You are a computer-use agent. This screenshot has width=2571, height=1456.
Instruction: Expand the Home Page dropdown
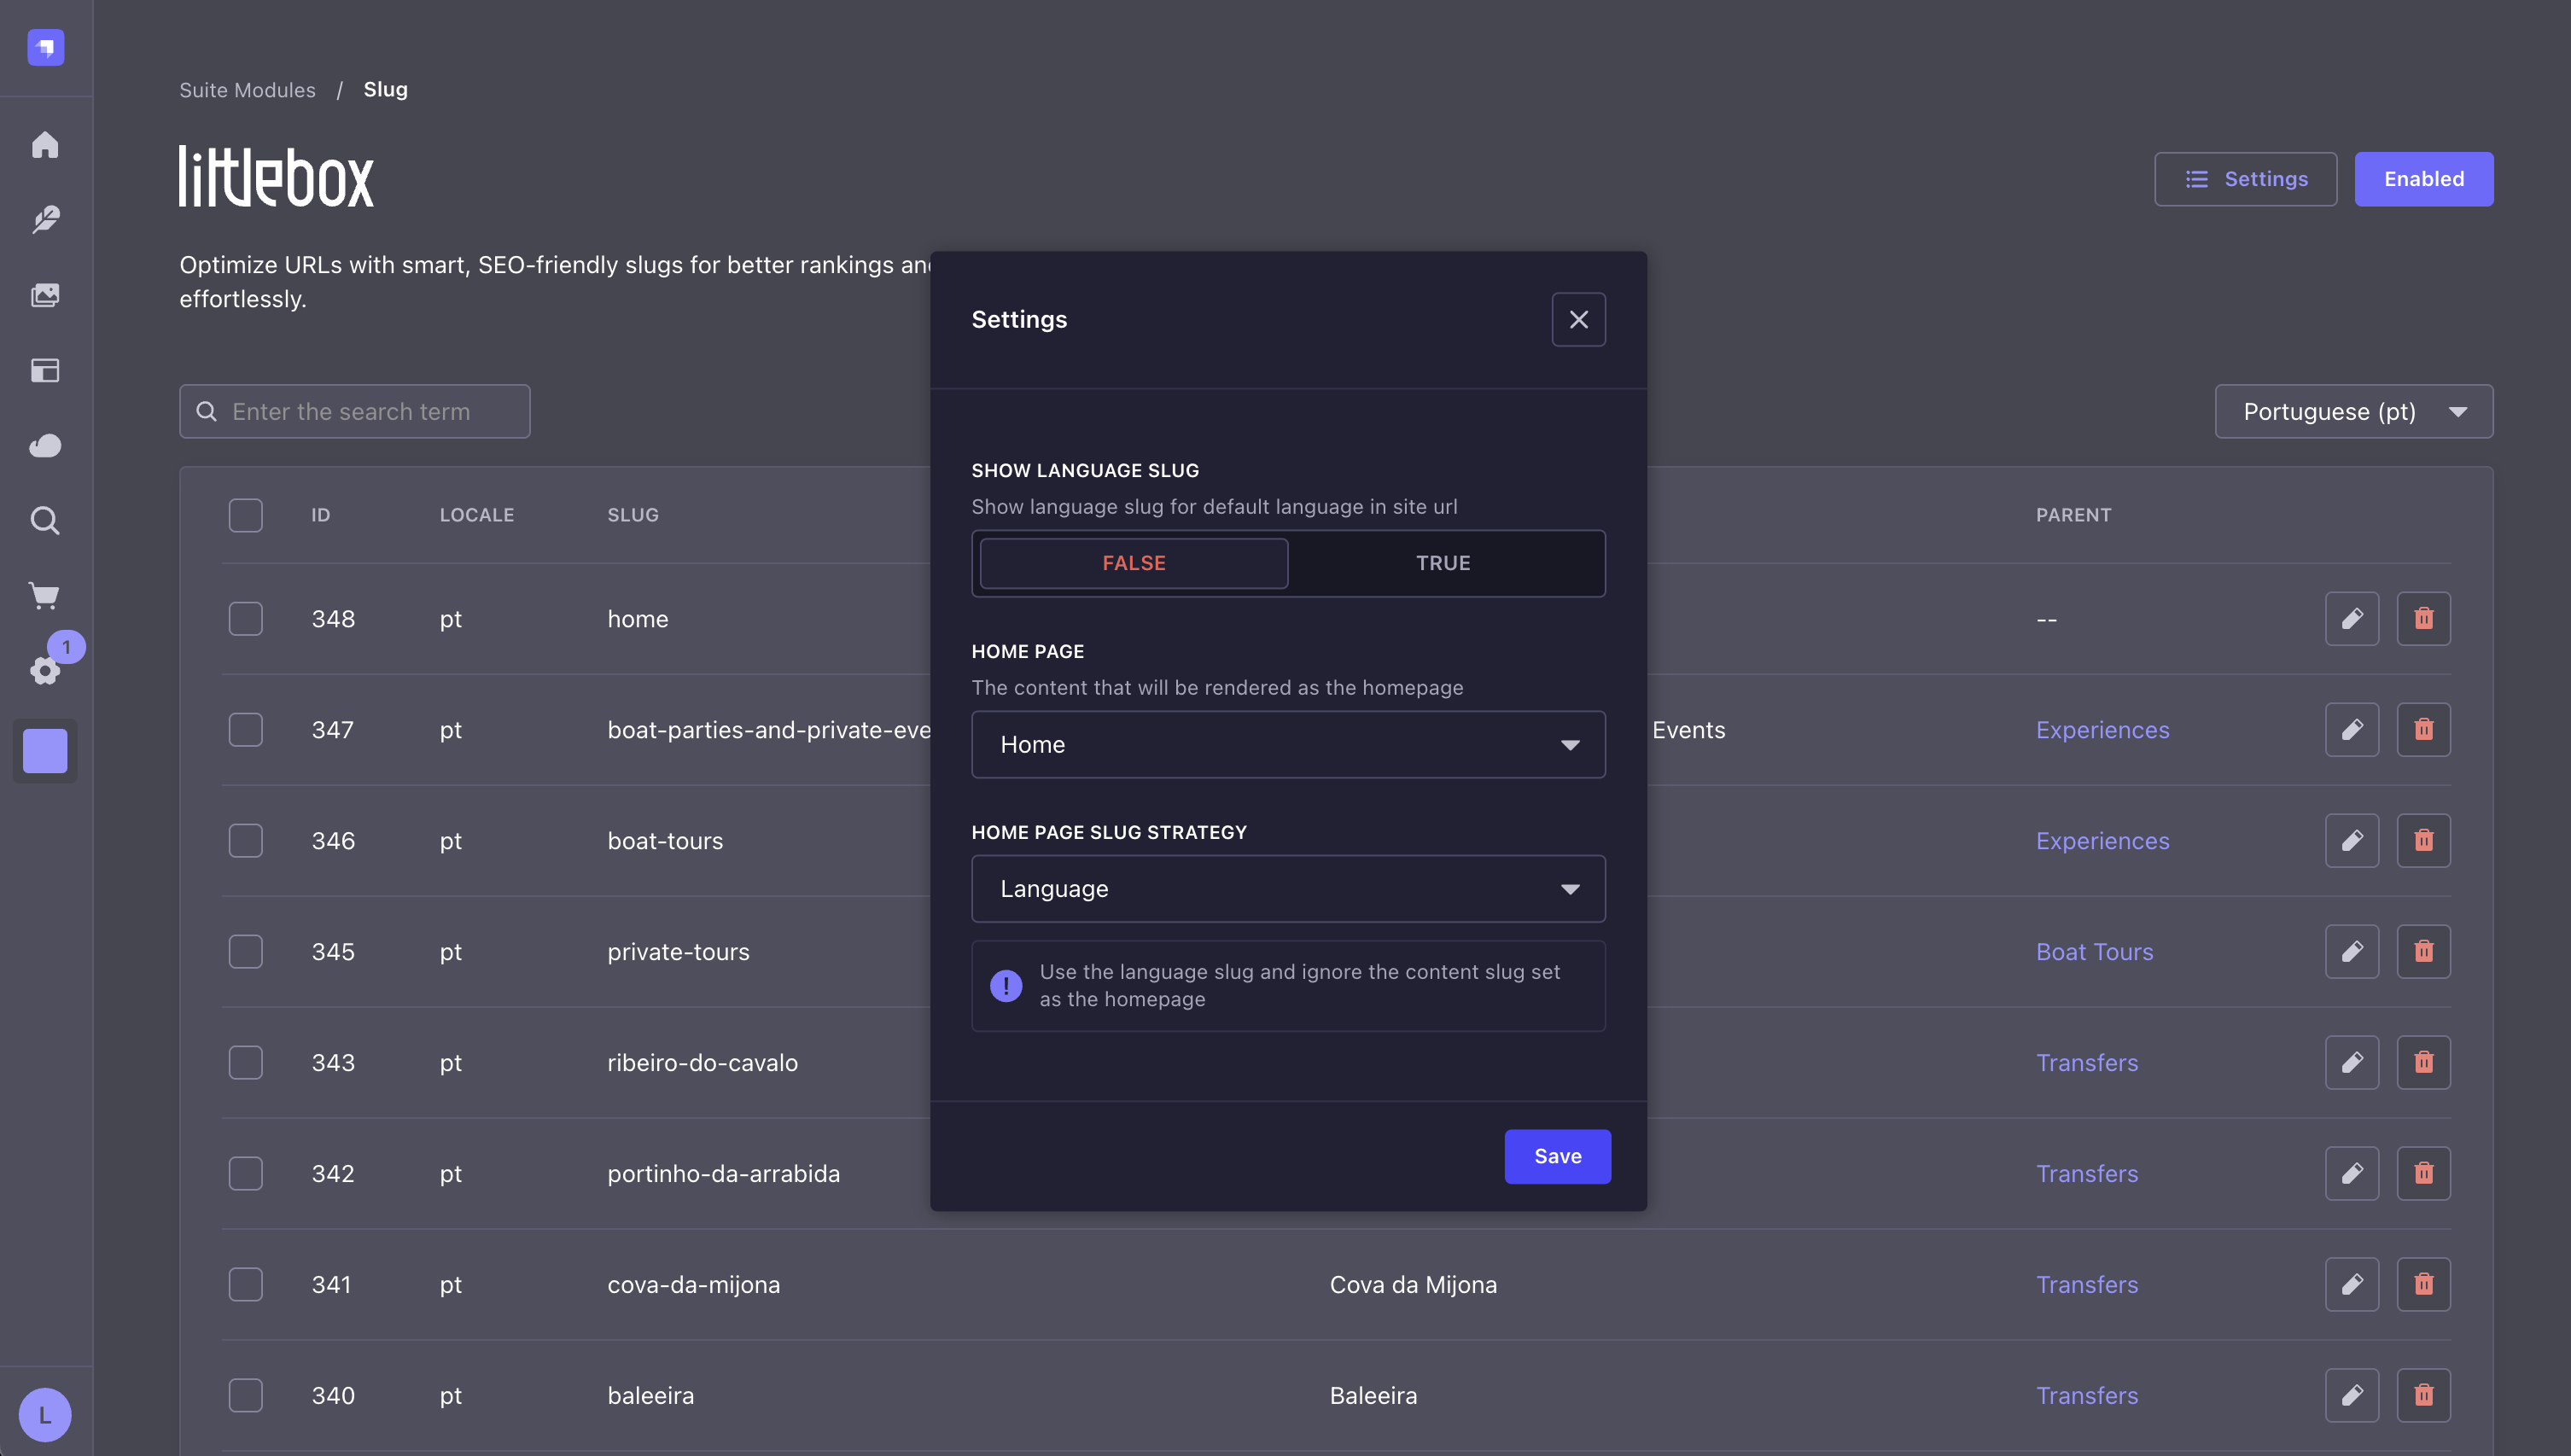tap(1288, 745)
